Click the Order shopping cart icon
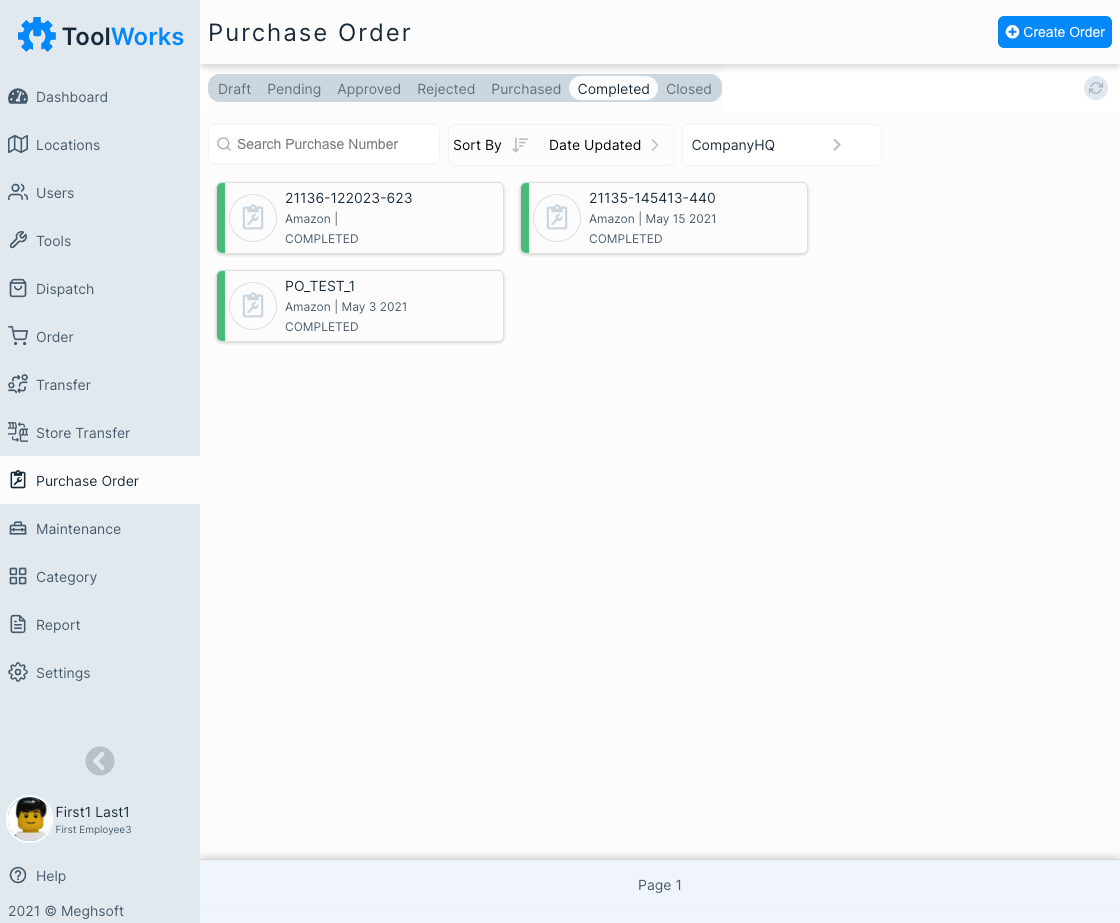 [x=18, y=337]
